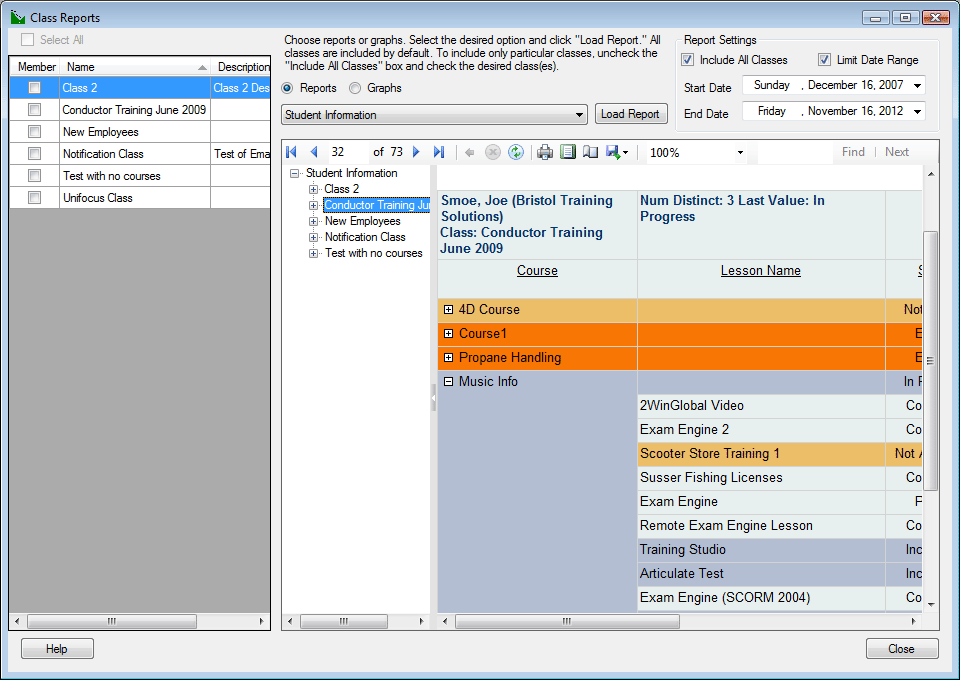Click the document map splitter handle
The height and width of the screenshot is (680, 960).
pyautogui.click(x=433, y=398)
